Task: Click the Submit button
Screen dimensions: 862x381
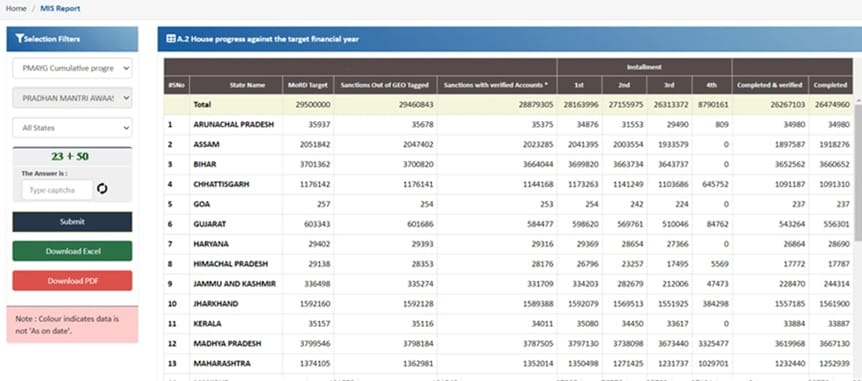Action: tap(72, 222)
